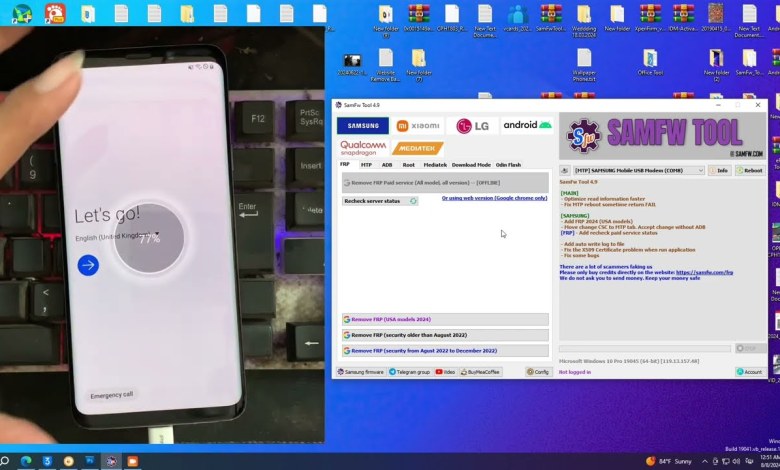Switch to the Download Mode tab
780x470 pixels.
(x=471, y=165)
